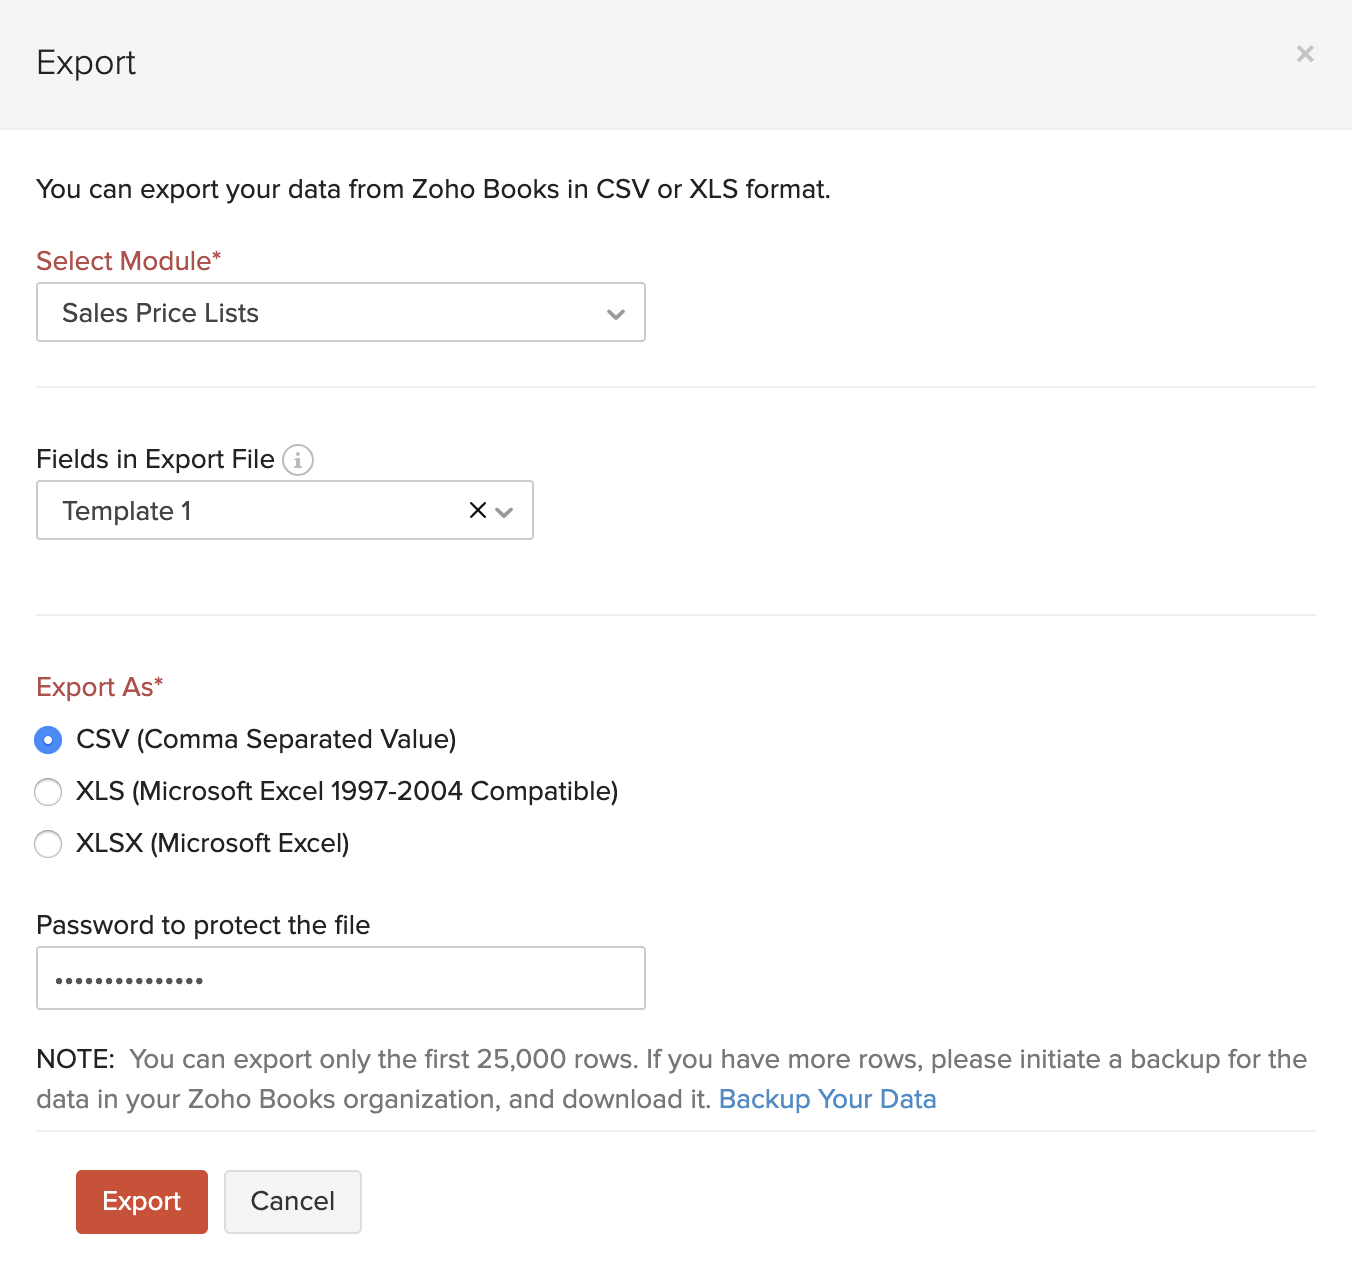Select the CSV export format
The height and width of the screenshot is (1266, 1352).
coord(48,740)
